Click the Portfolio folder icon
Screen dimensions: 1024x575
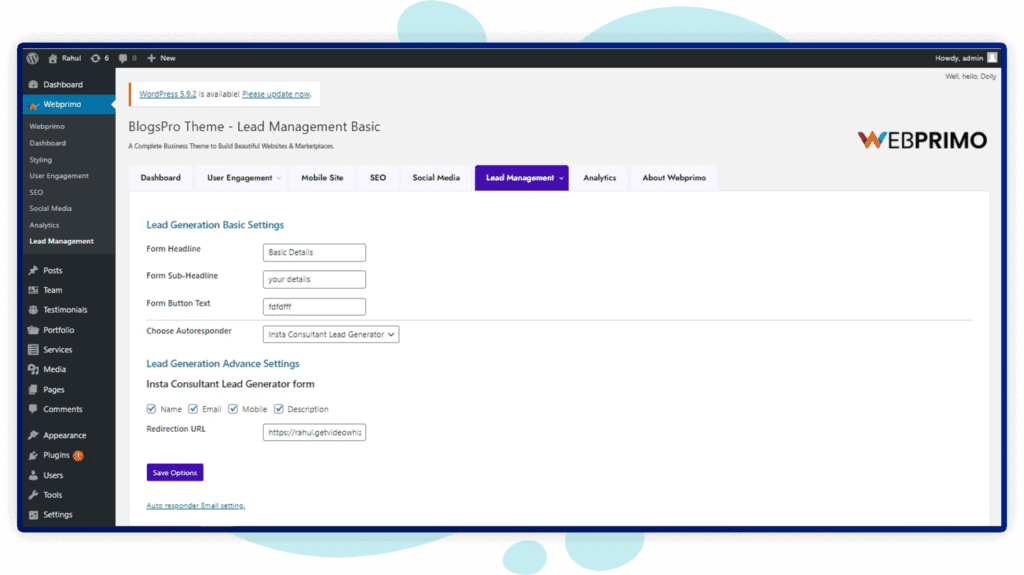click(33, 330)
